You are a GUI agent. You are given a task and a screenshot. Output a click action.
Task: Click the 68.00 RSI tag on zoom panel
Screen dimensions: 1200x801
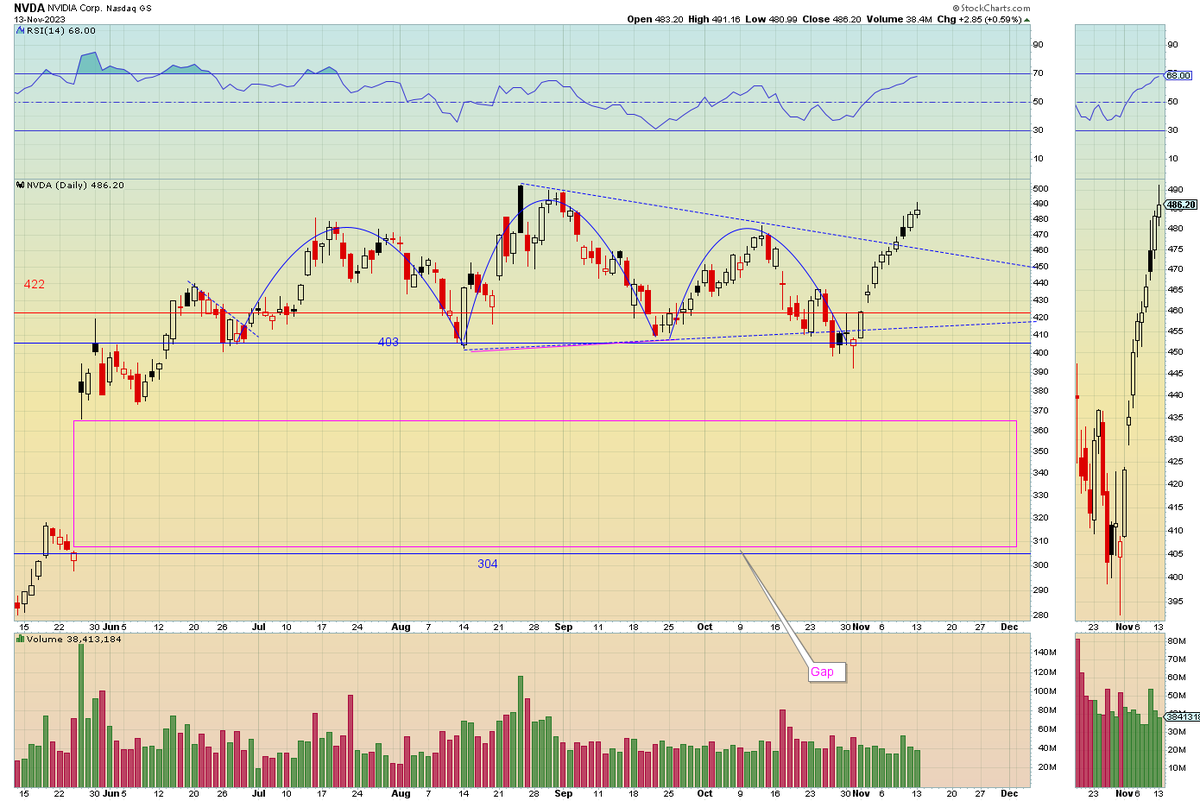[1179, 75]
